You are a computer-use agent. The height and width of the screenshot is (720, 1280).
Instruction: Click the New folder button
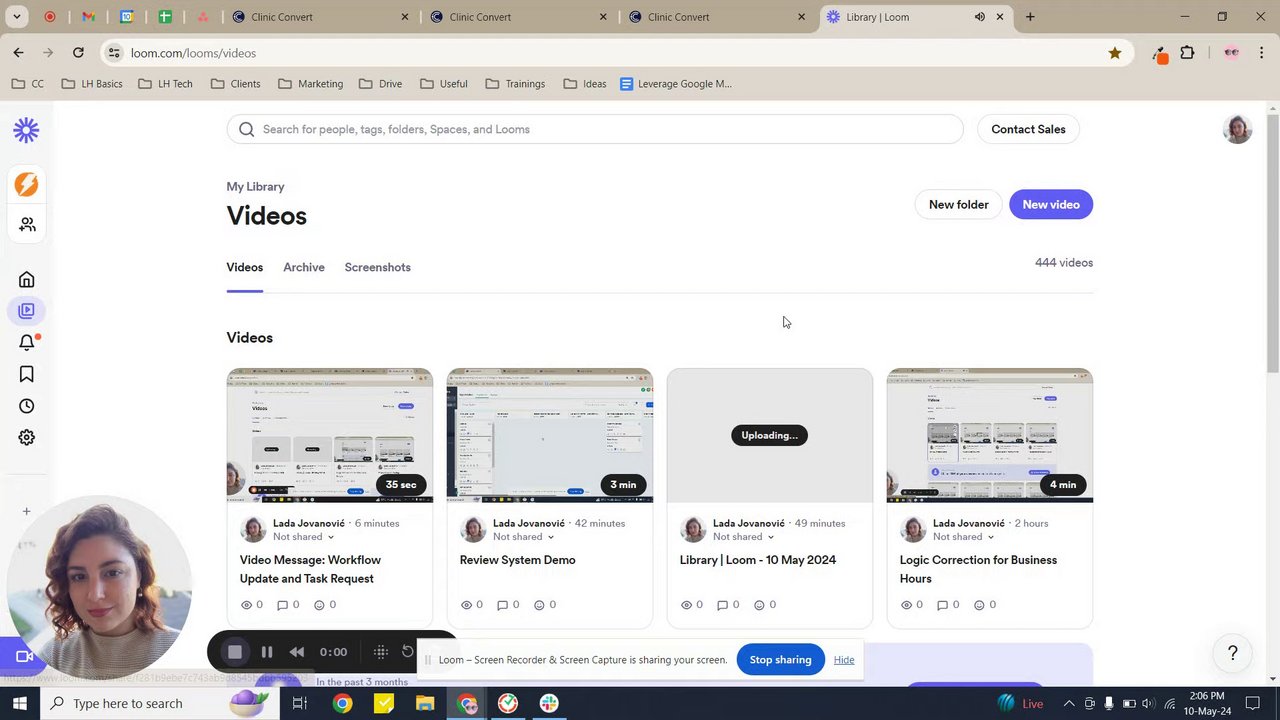tap(958, 204)
